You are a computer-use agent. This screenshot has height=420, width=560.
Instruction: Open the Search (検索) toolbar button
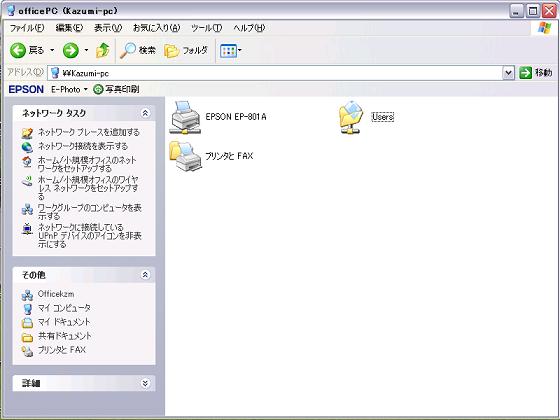click(138, 50)
